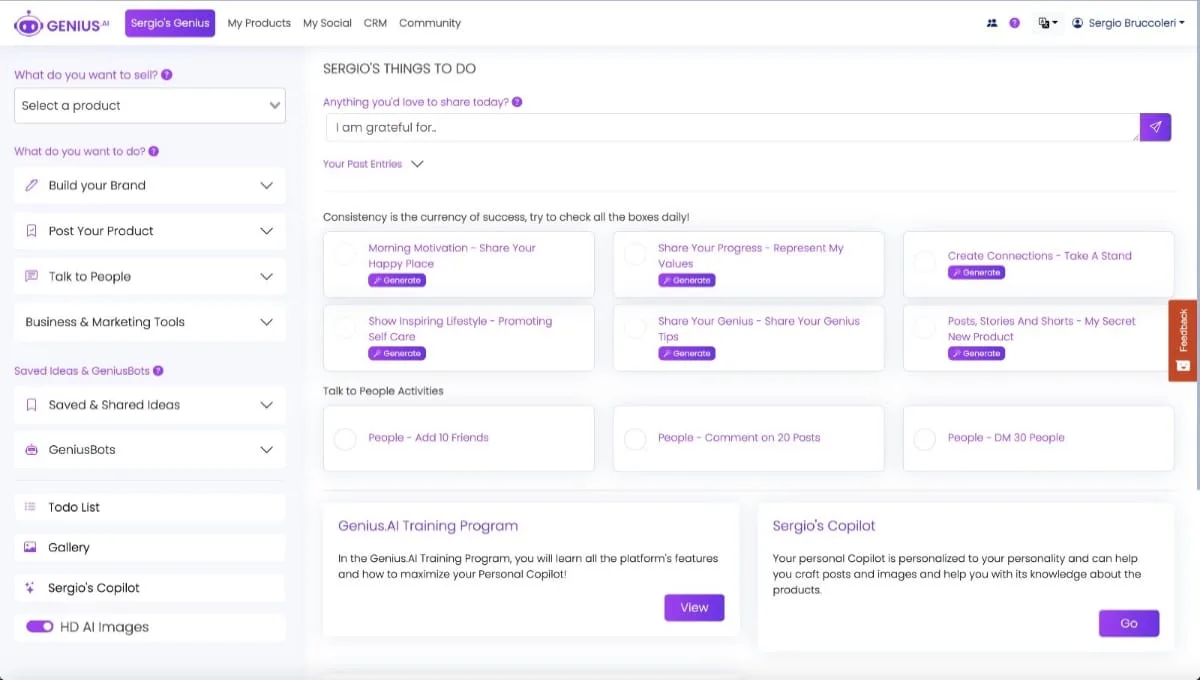Image resolution: width=1200 pixels, height=680 pixels.
Task: Send the gratitude entry with paper-plane button
Action: (1155, 127)
